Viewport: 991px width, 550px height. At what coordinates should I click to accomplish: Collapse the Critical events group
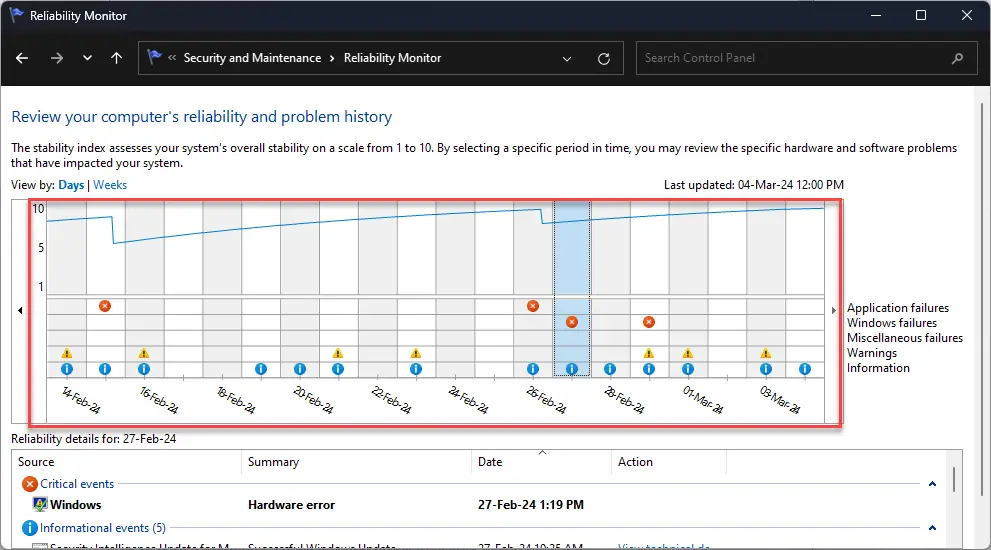(x=932, y=484)
